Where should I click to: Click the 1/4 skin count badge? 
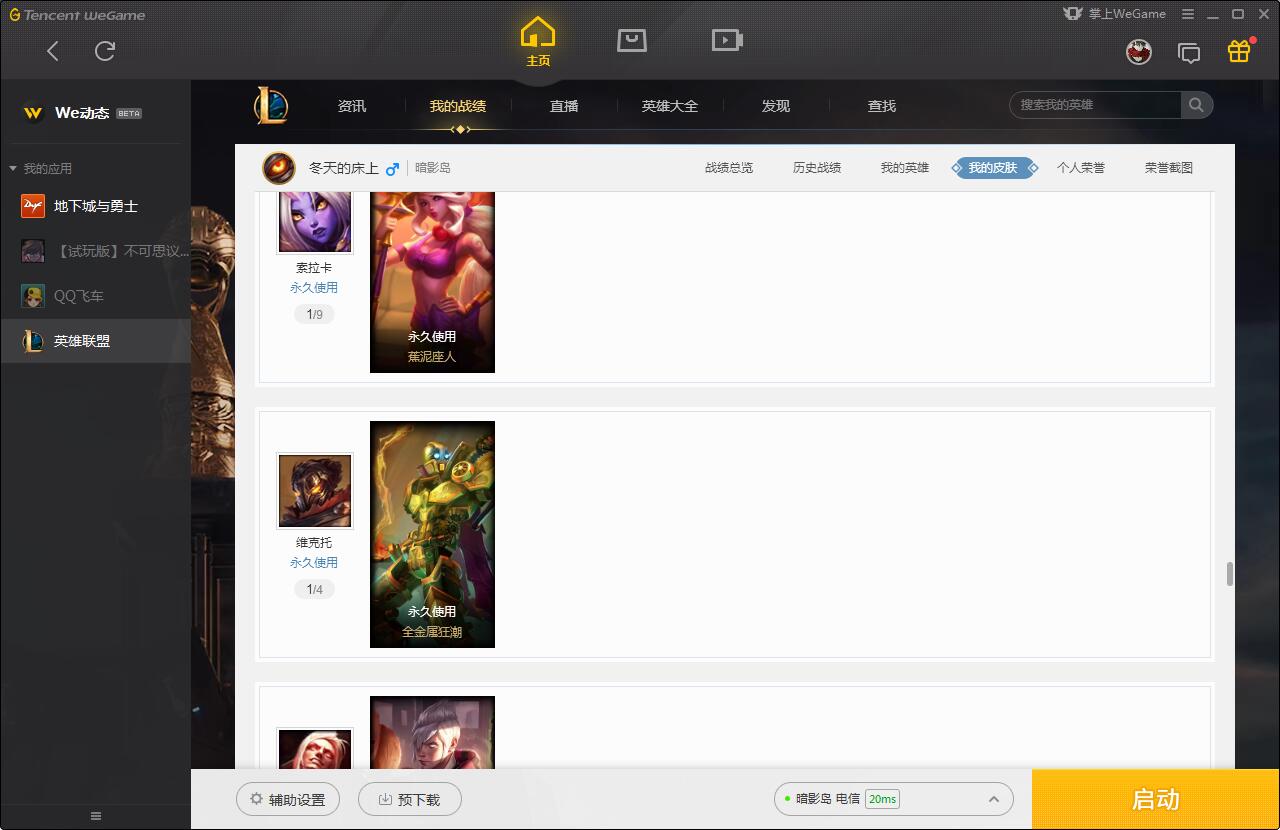point(314,589)
